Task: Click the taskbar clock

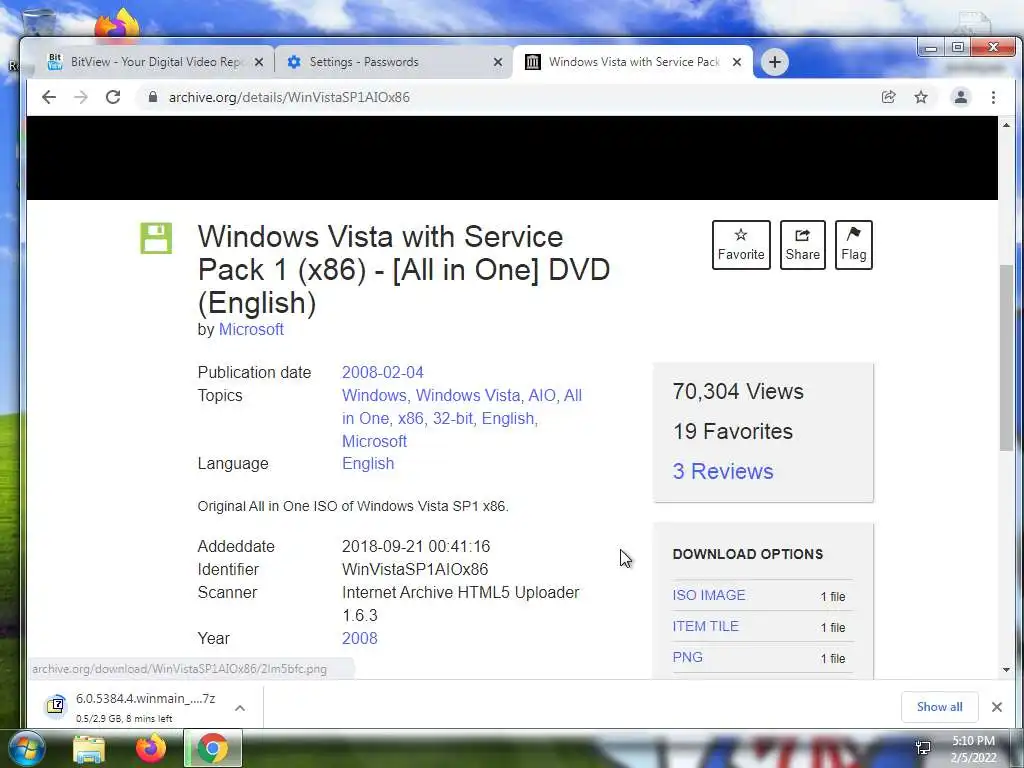Action: click(x=973, y=749)
